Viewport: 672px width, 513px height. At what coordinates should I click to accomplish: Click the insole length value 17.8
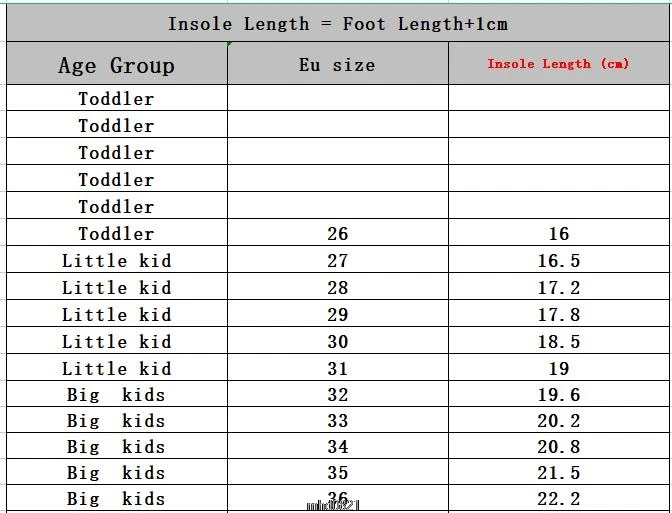[558, 314]
